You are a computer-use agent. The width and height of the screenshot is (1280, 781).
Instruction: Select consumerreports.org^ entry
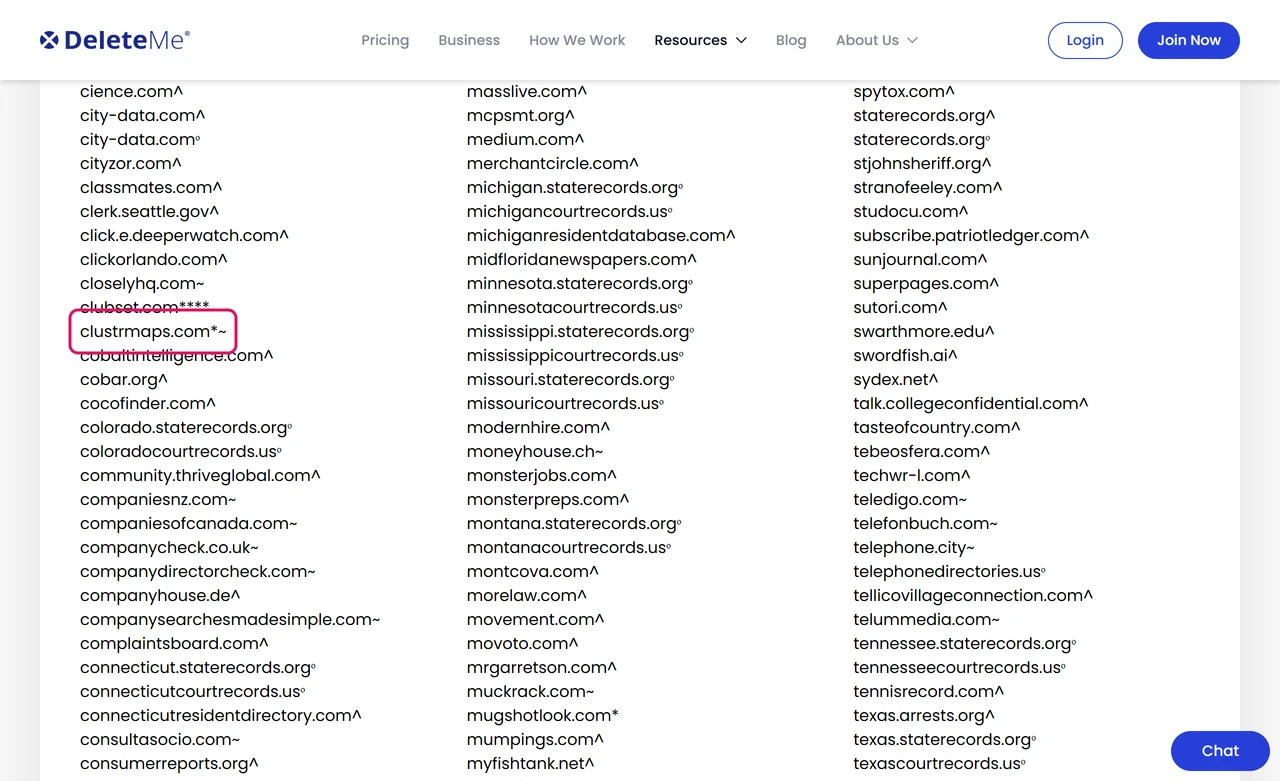(169, 763)
